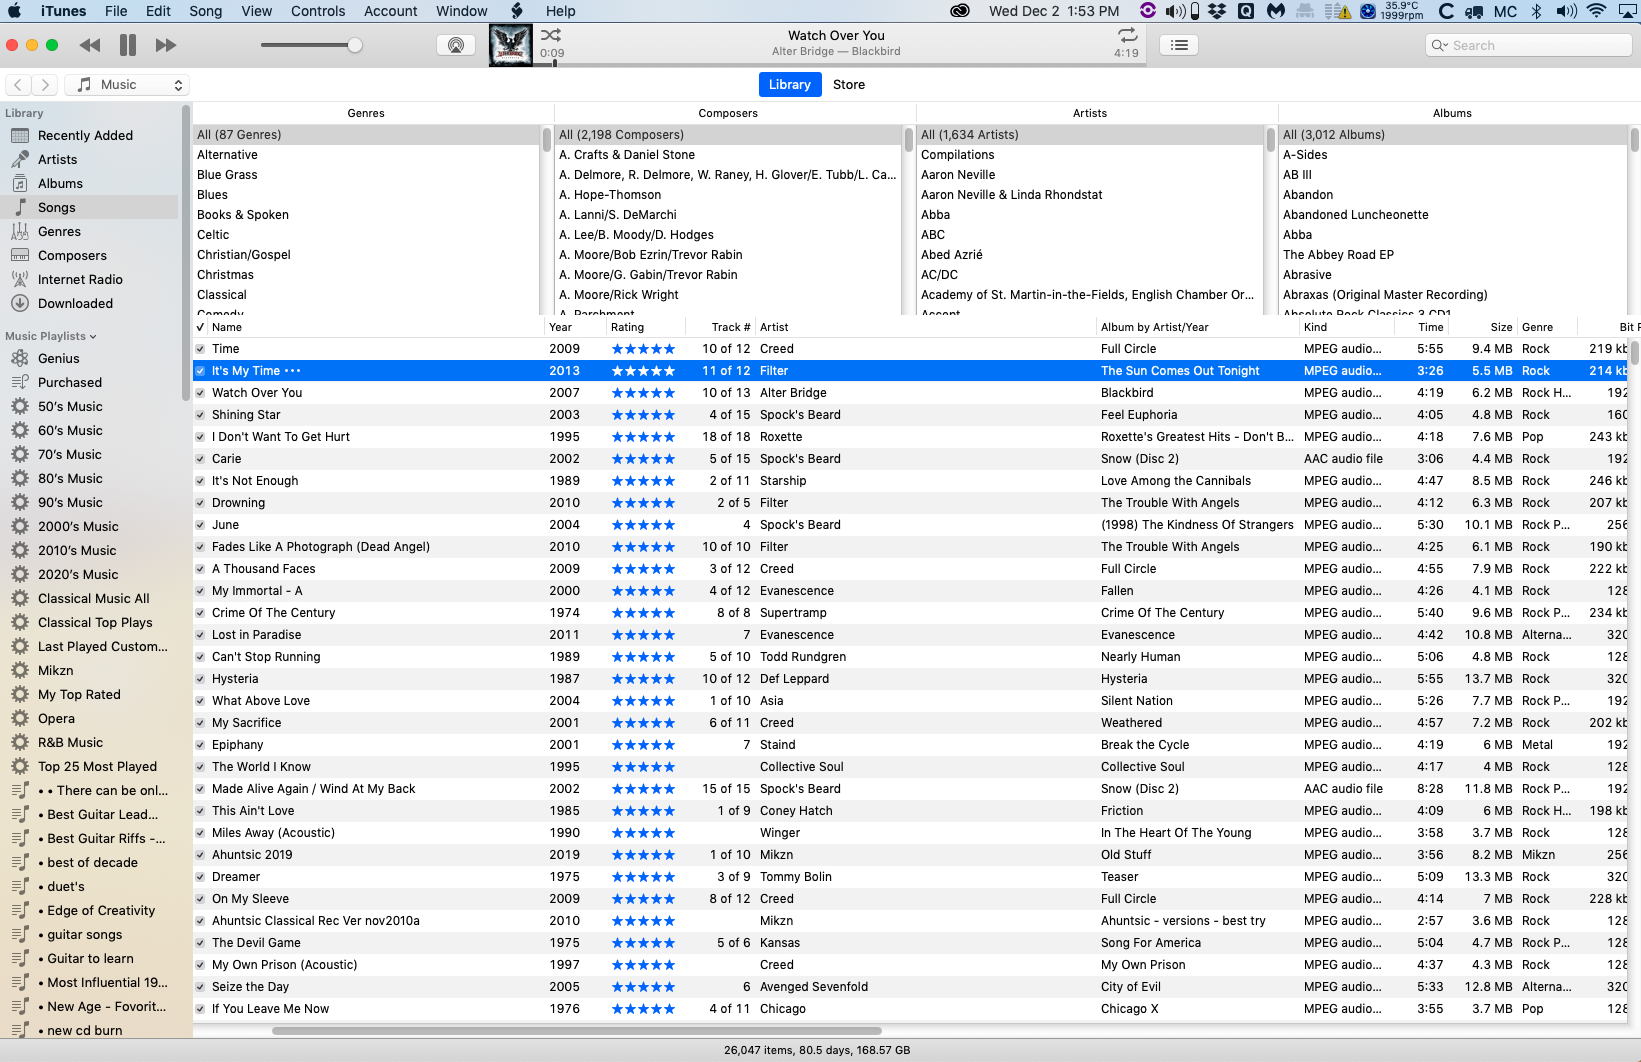Go back with the left chevron
Image resolution: width=1641 pixels, height=1062 pixels.
click(x=18, y=85)
